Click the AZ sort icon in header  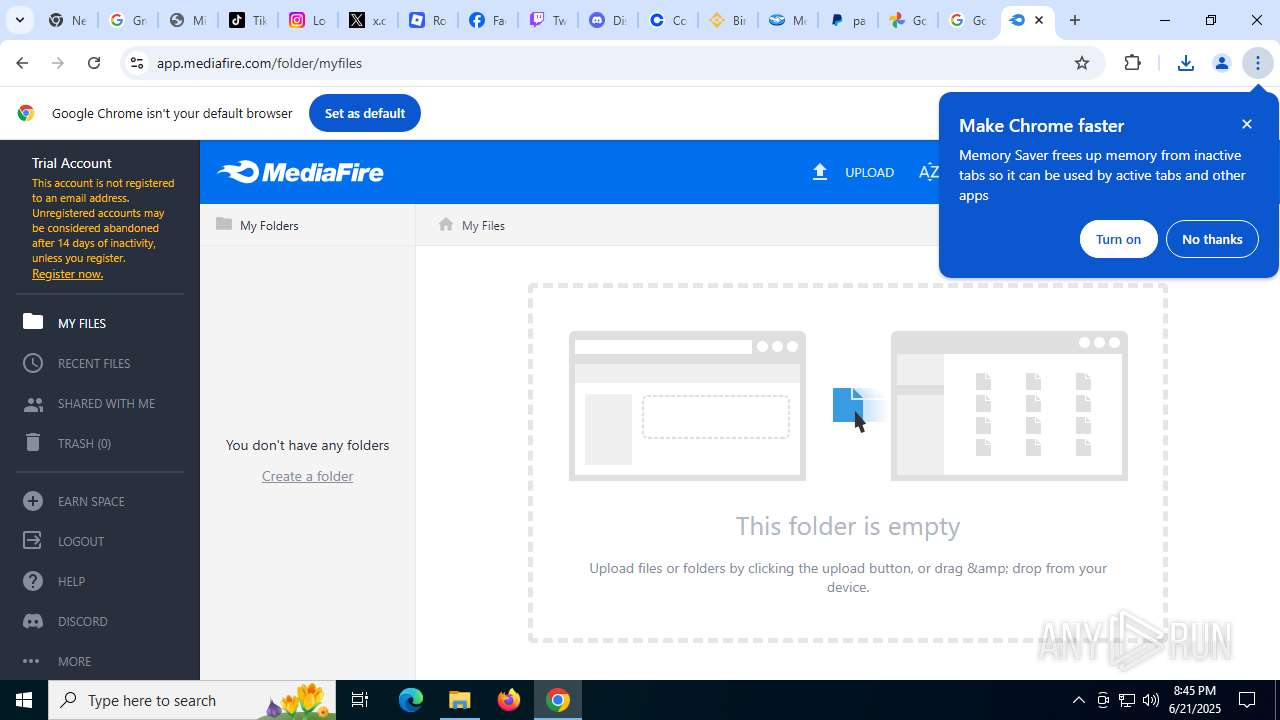929,172
